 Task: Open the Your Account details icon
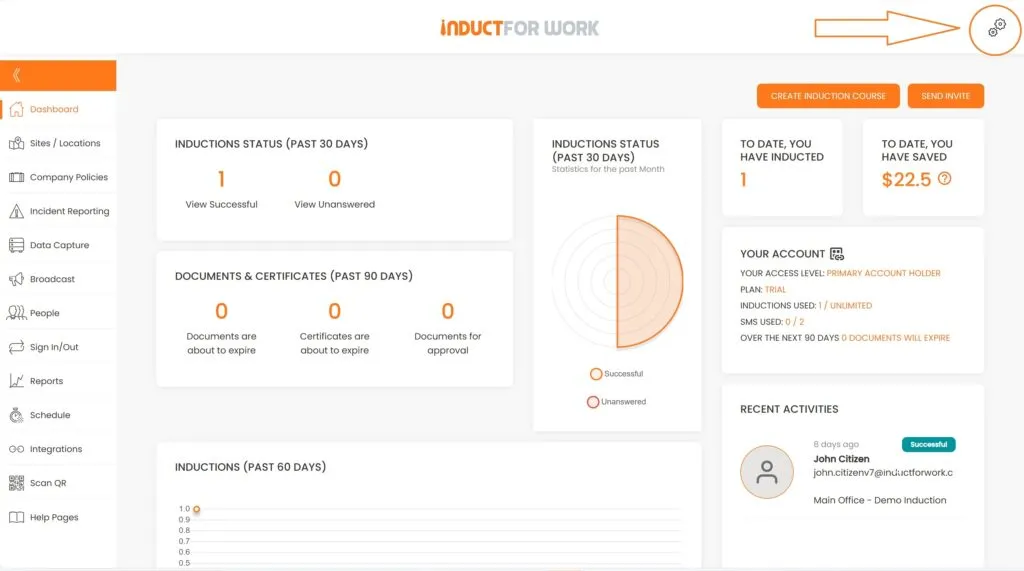click(837, 253)
